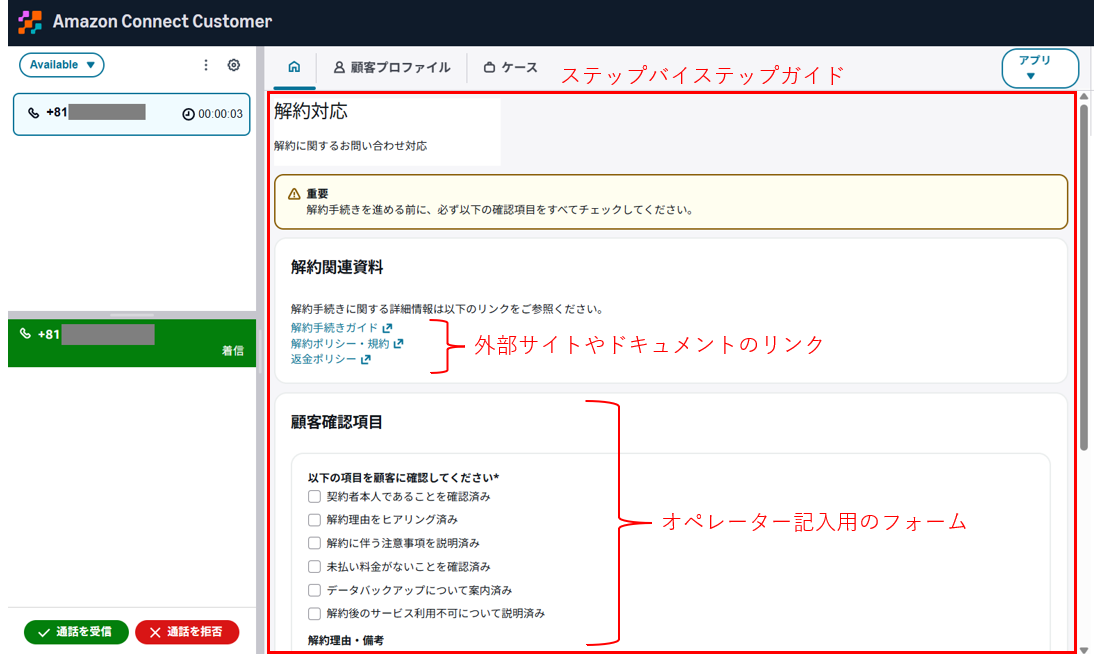Viewport: 1106px width, 654px height.
Task: Click the phone icon on the active call card
Action: point(33,113)
